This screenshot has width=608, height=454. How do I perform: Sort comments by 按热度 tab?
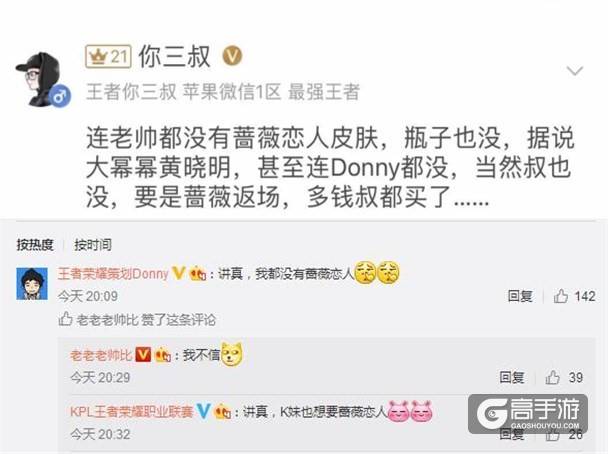(x=35, y=245)
